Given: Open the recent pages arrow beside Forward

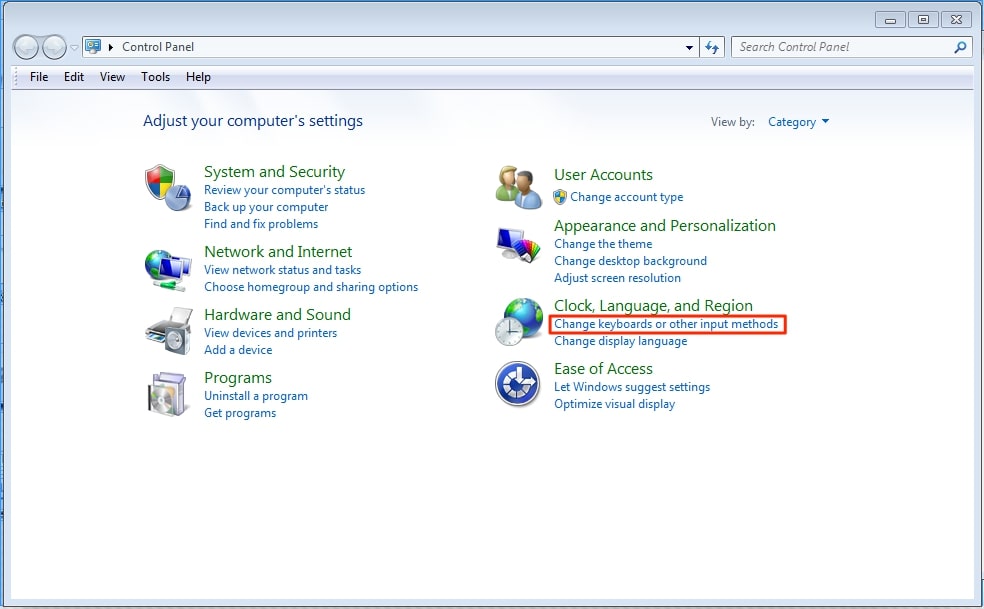Looking at the screenshot, I should pyautogui.click(x=74, y=47).
